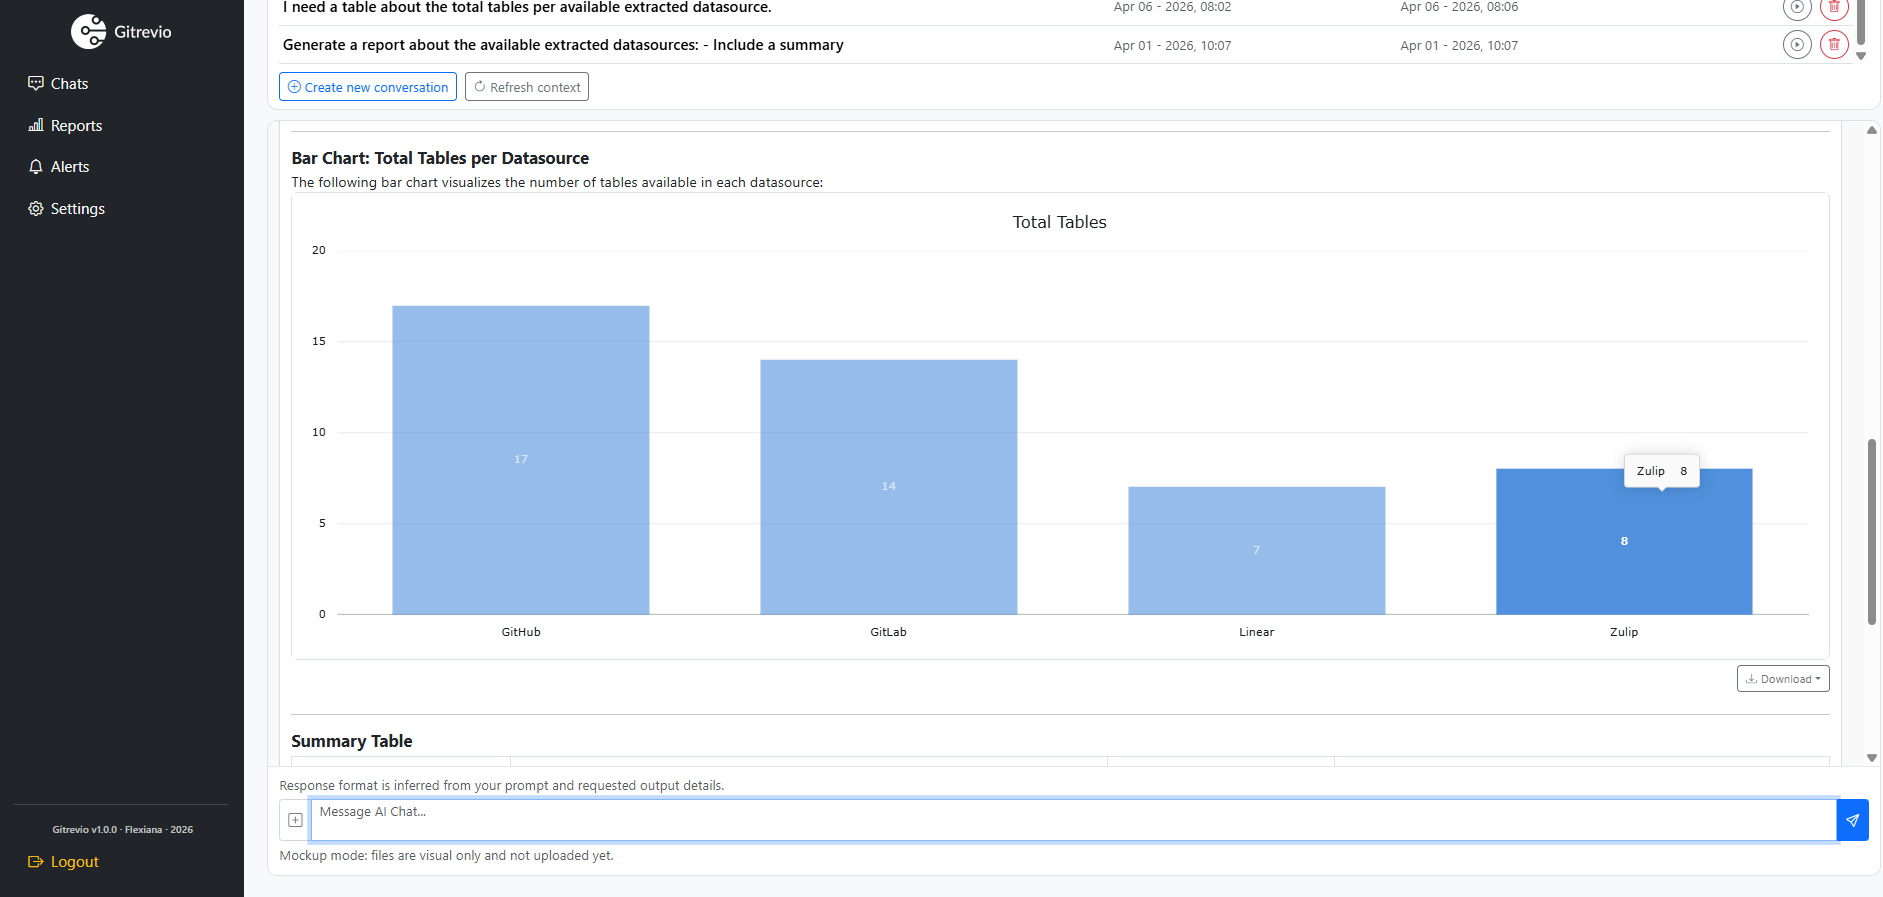The height and width of the screenshot is (897, 1883).
Task: Click the 'Bar Chart: Total Tables per Datasource' heading
Action: (x=440, y=158)
